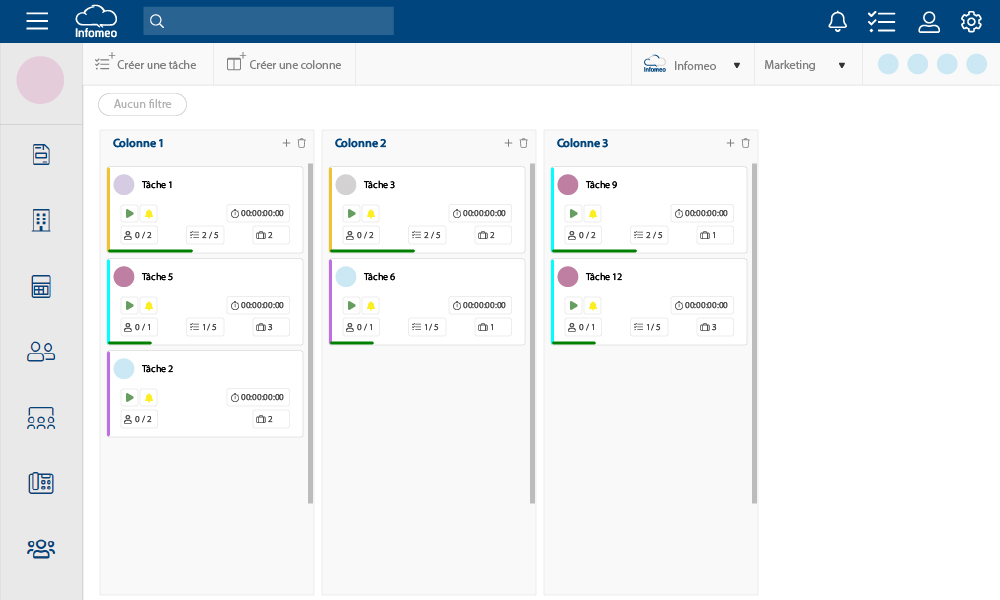Viewport: 1000px width, 600px height.
Task: Click Créer une tâche
Action: [x=146, y=65]
